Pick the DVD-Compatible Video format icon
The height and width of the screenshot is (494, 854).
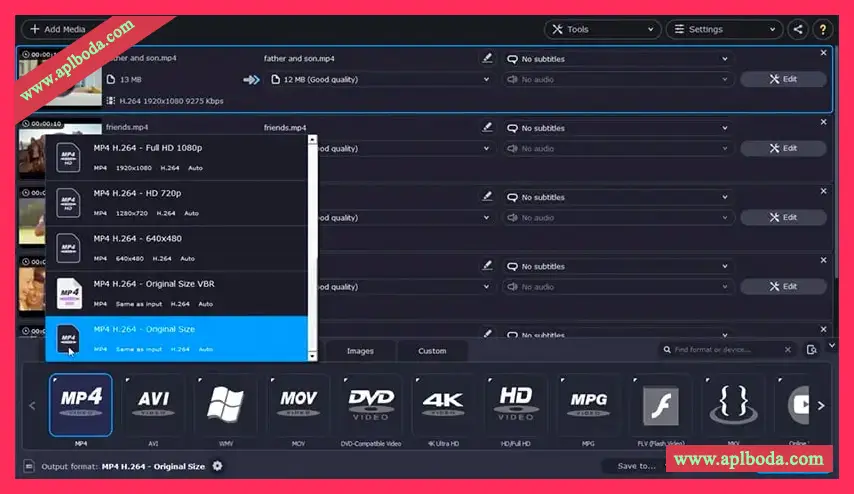pyautogui.click(x=371, y=404)
